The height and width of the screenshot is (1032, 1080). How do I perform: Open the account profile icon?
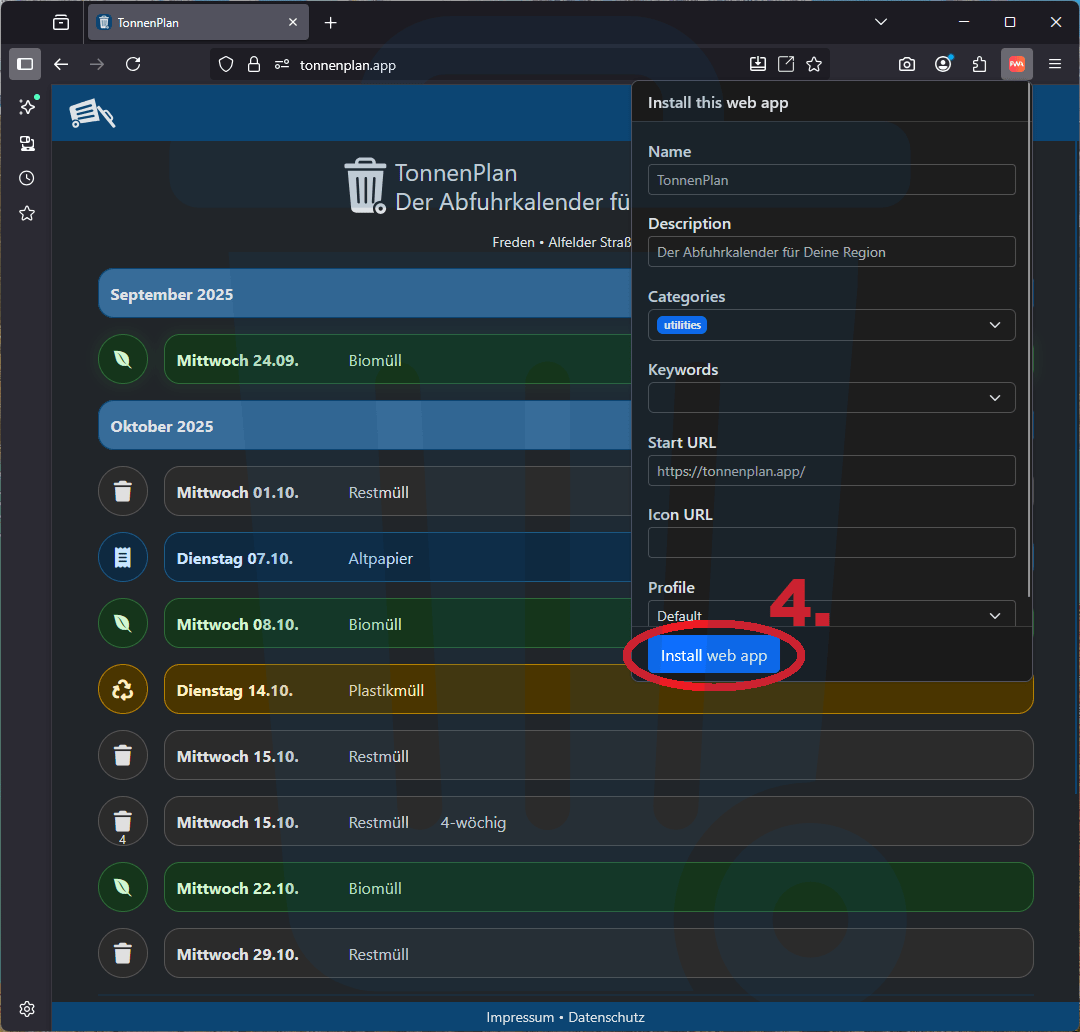pos(943,64)
